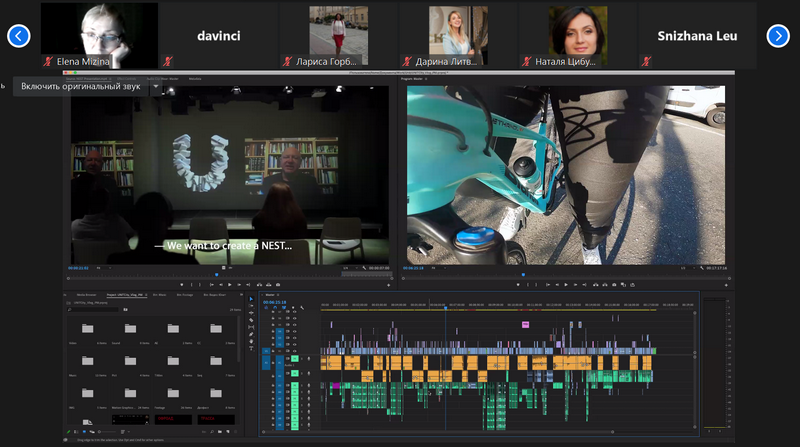
Task: Toggle mute on the Audio 1 track
Action: pos(295,359)
